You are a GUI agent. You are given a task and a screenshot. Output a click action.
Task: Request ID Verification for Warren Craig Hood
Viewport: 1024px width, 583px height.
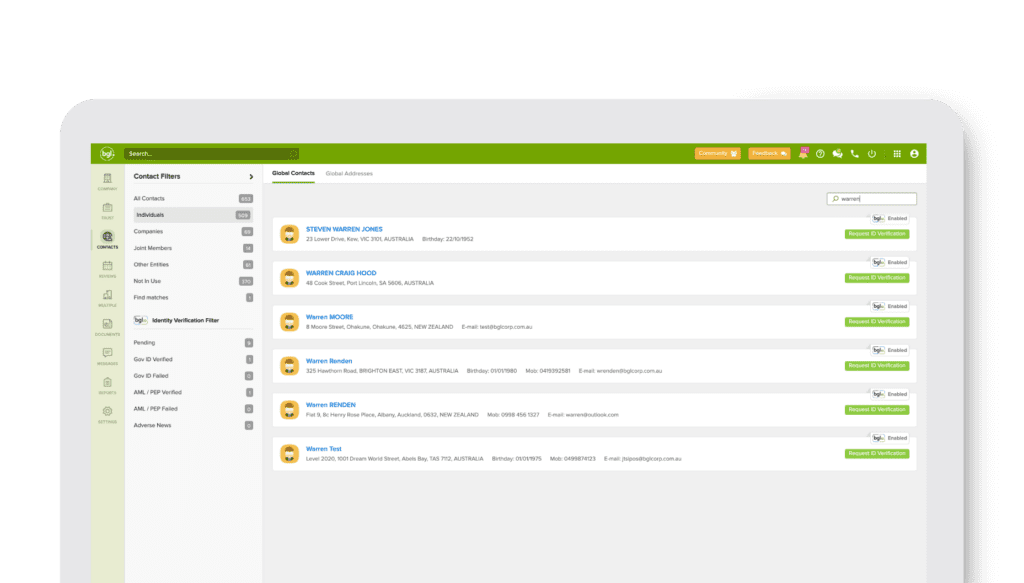(x=877, y=277)
